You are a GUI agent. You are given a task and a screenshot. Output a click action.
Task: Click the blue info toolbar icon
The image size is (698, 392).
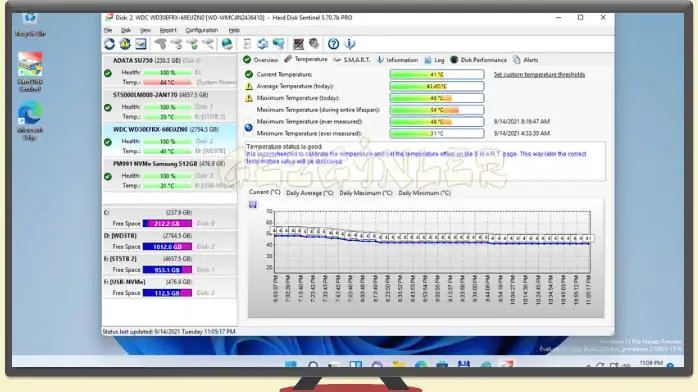coord(350,44)
